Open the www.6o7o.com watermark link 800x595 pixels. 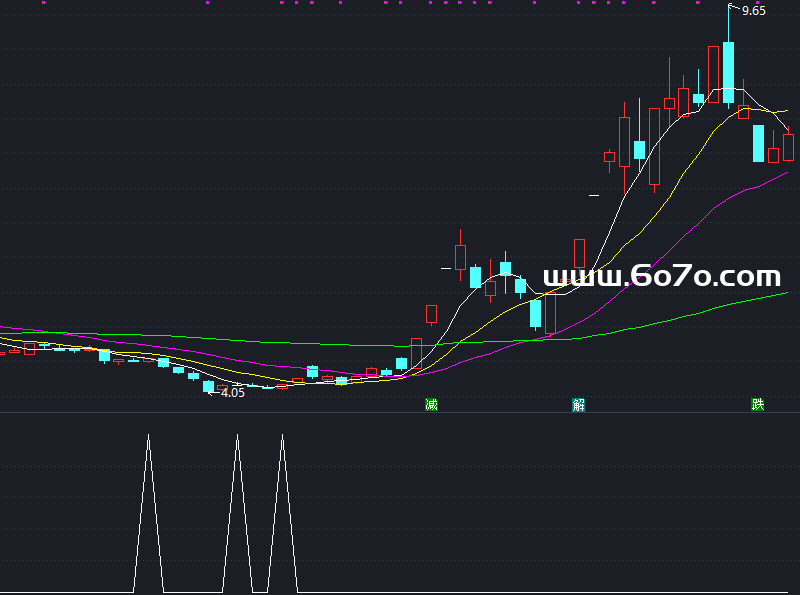[661, 277]
